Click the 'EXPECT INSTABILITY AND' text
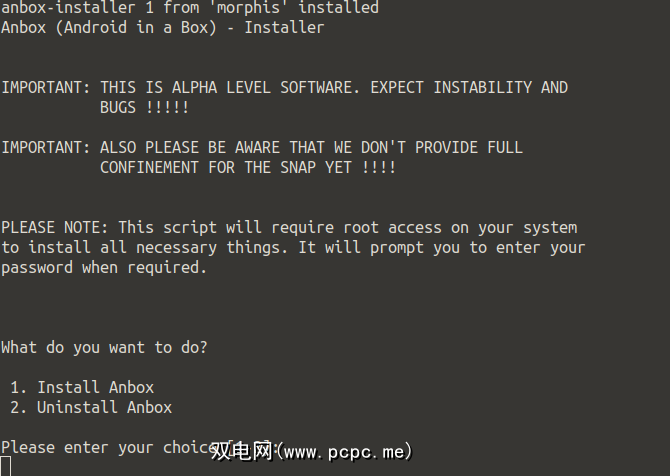 pyautogui.click(x=469, y=87)
